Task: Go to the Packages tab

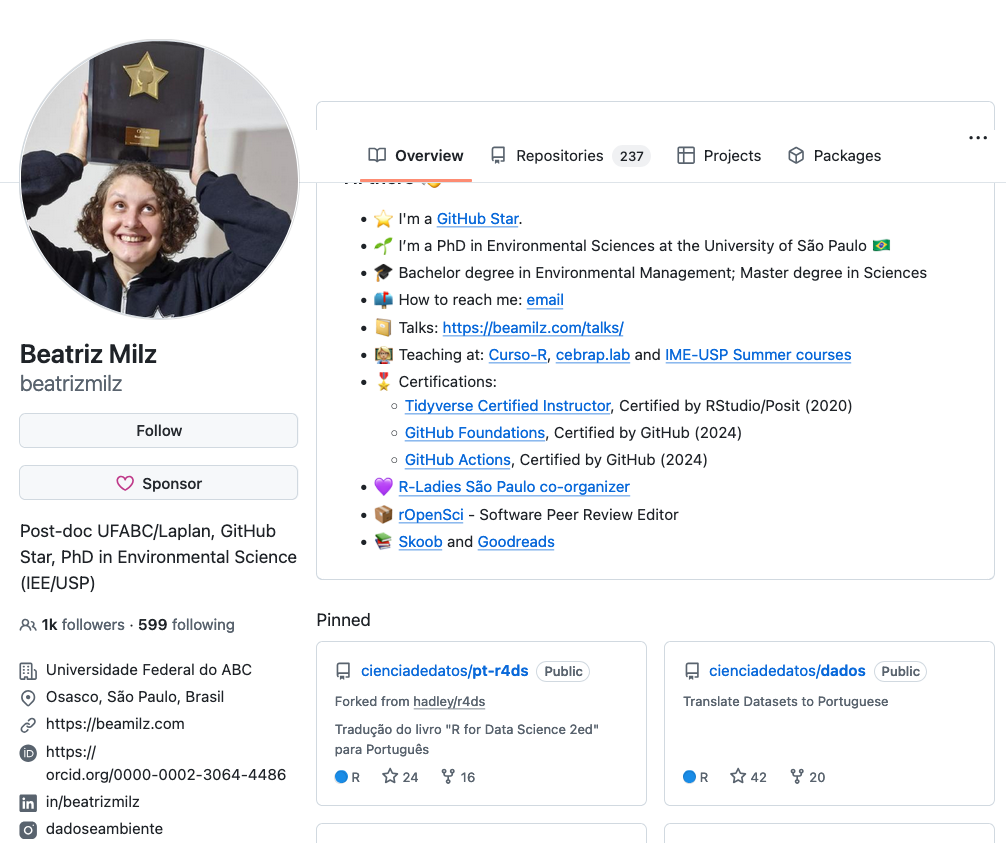Action: (834, 156)
